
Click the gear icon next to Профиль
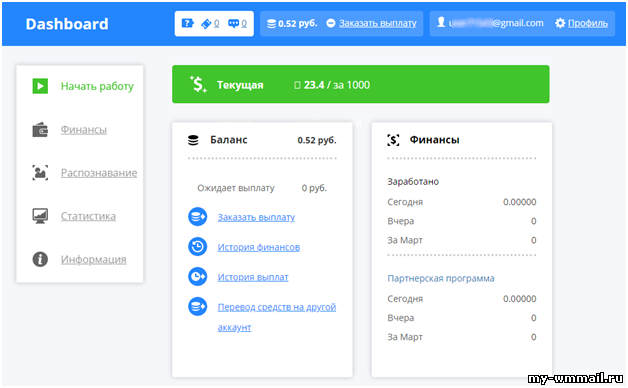coord(560,23)
